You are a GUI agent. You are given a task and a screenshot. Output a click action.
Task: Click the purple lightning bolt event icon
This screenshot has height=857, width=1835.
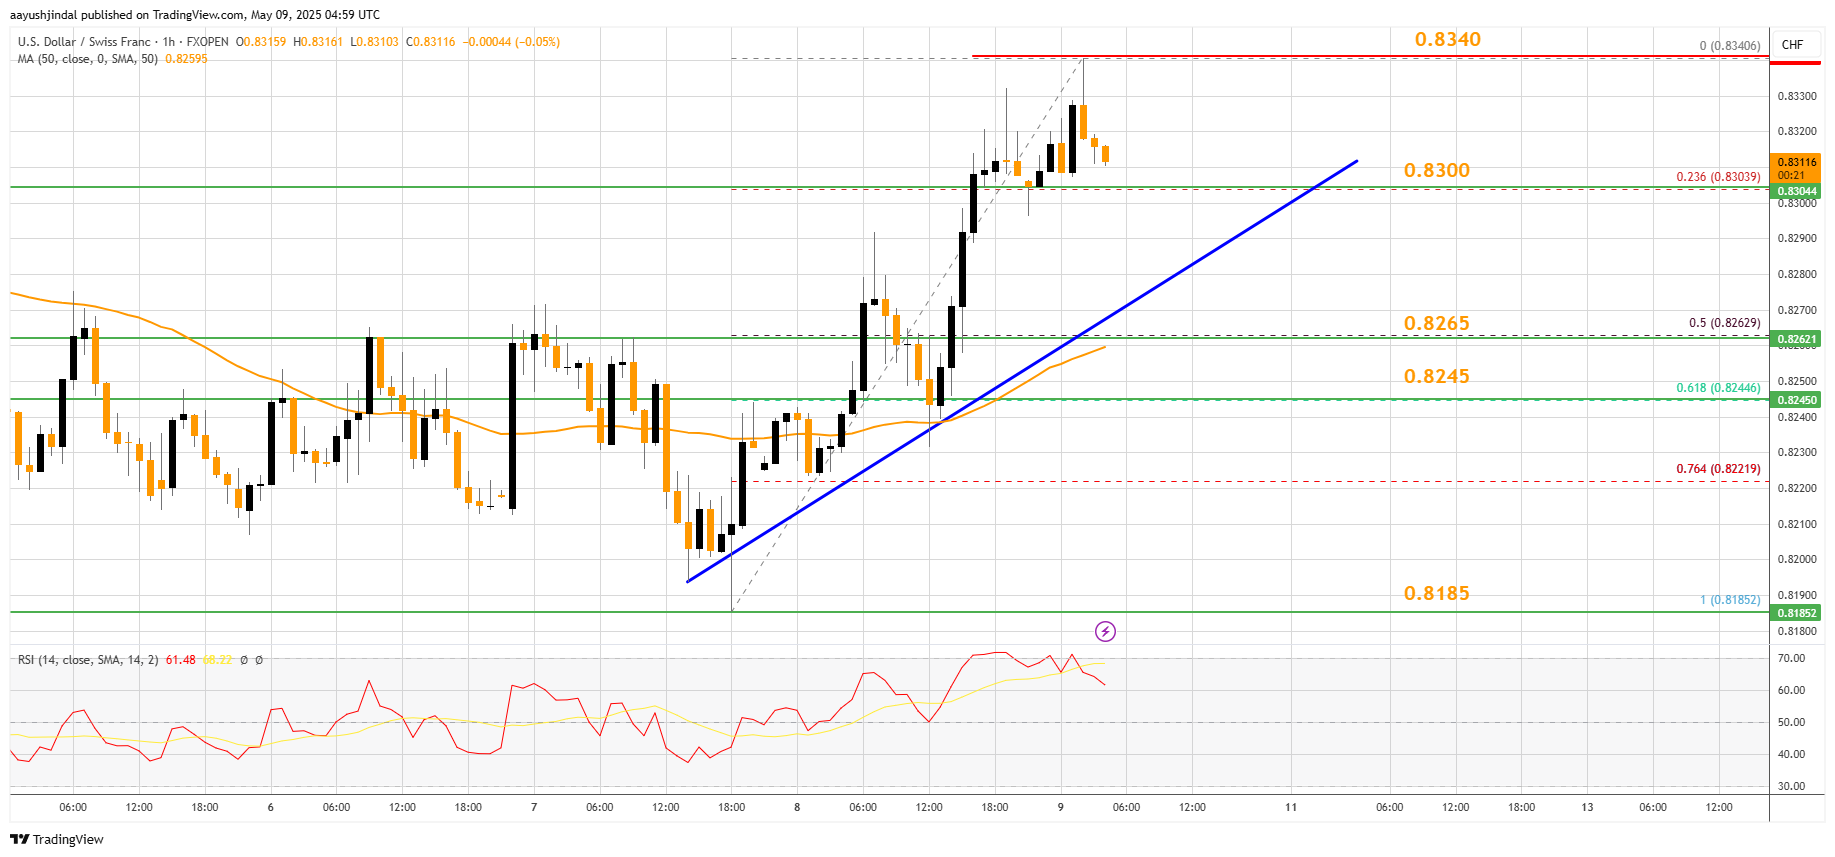(x=1105, y=631)
